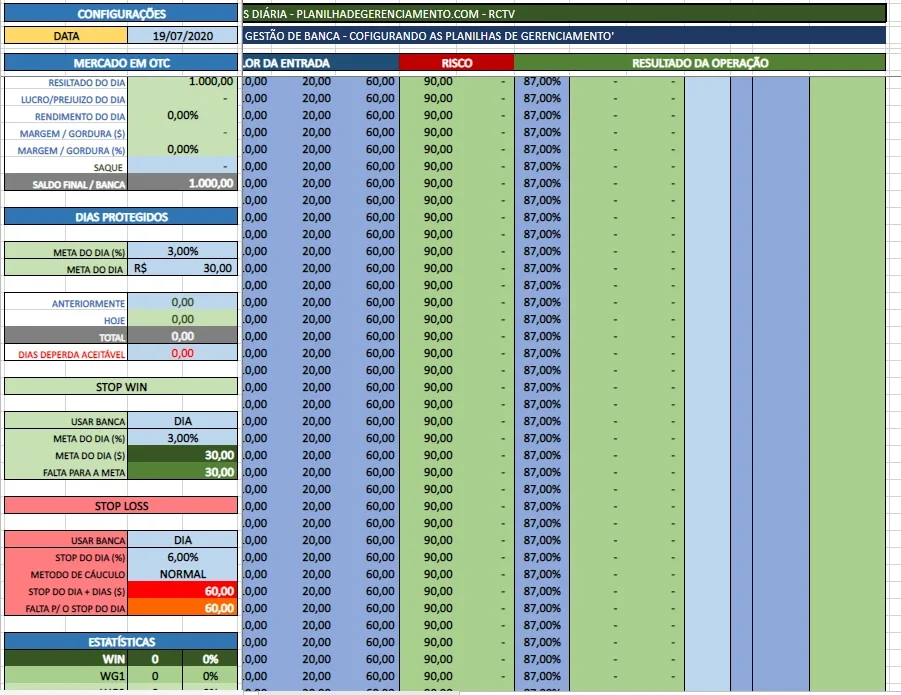901x695 pixels.
Task: Select the 1.000,00 value beside RESILTADO DO DIA
Action: [183, 82]
